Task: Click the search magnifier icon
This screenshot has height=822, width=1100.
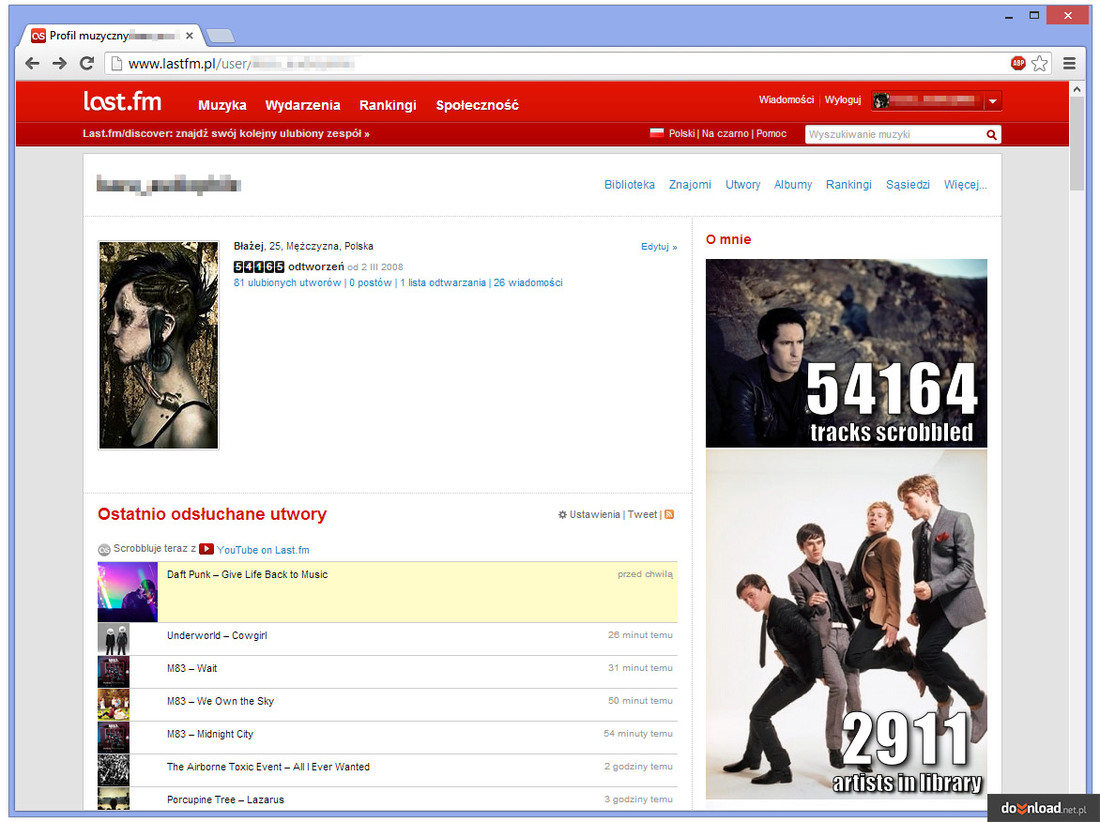Action: click(x=991, y=135)
